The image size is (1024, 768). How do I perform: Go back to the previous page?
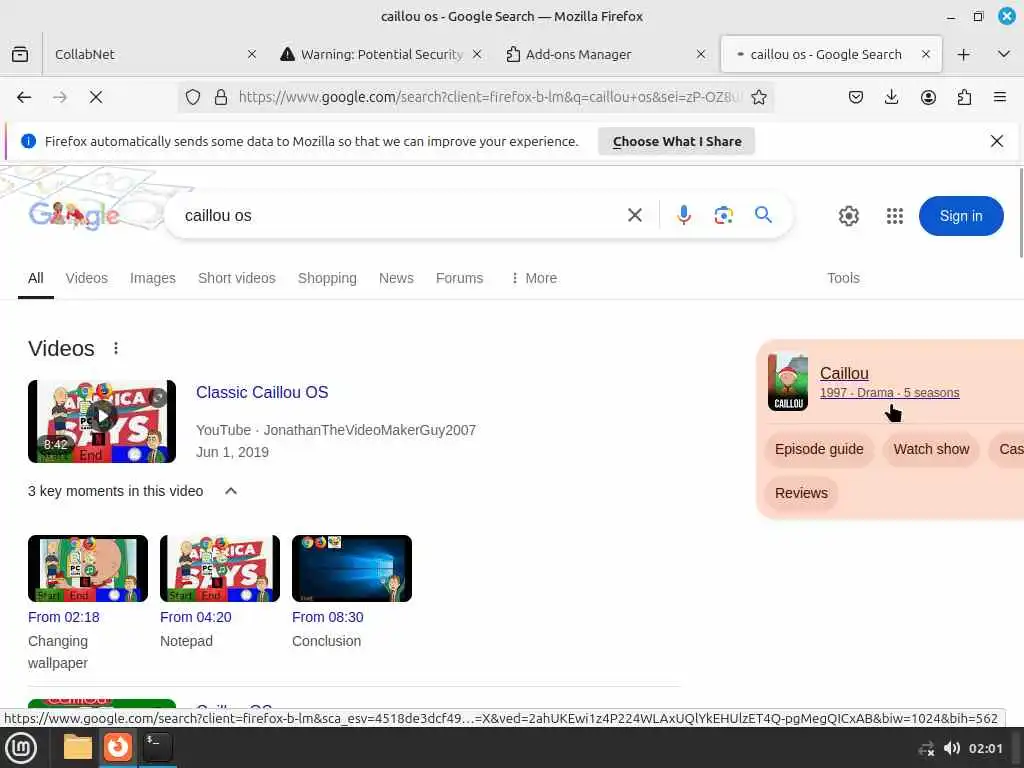click(24, 97)
